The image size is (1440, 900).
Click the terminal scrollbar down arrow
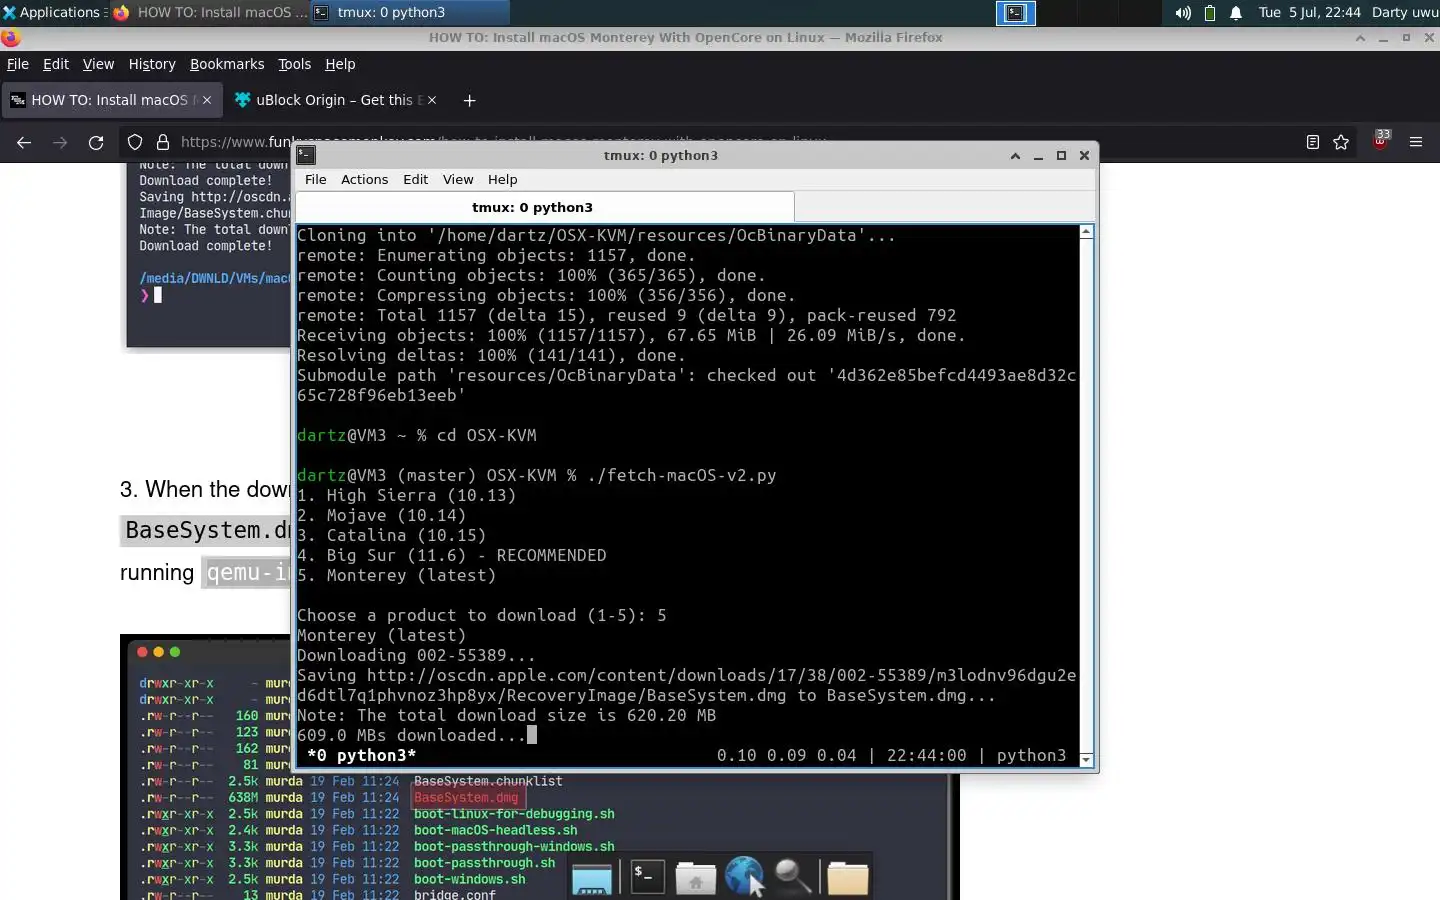point(1087,759)
